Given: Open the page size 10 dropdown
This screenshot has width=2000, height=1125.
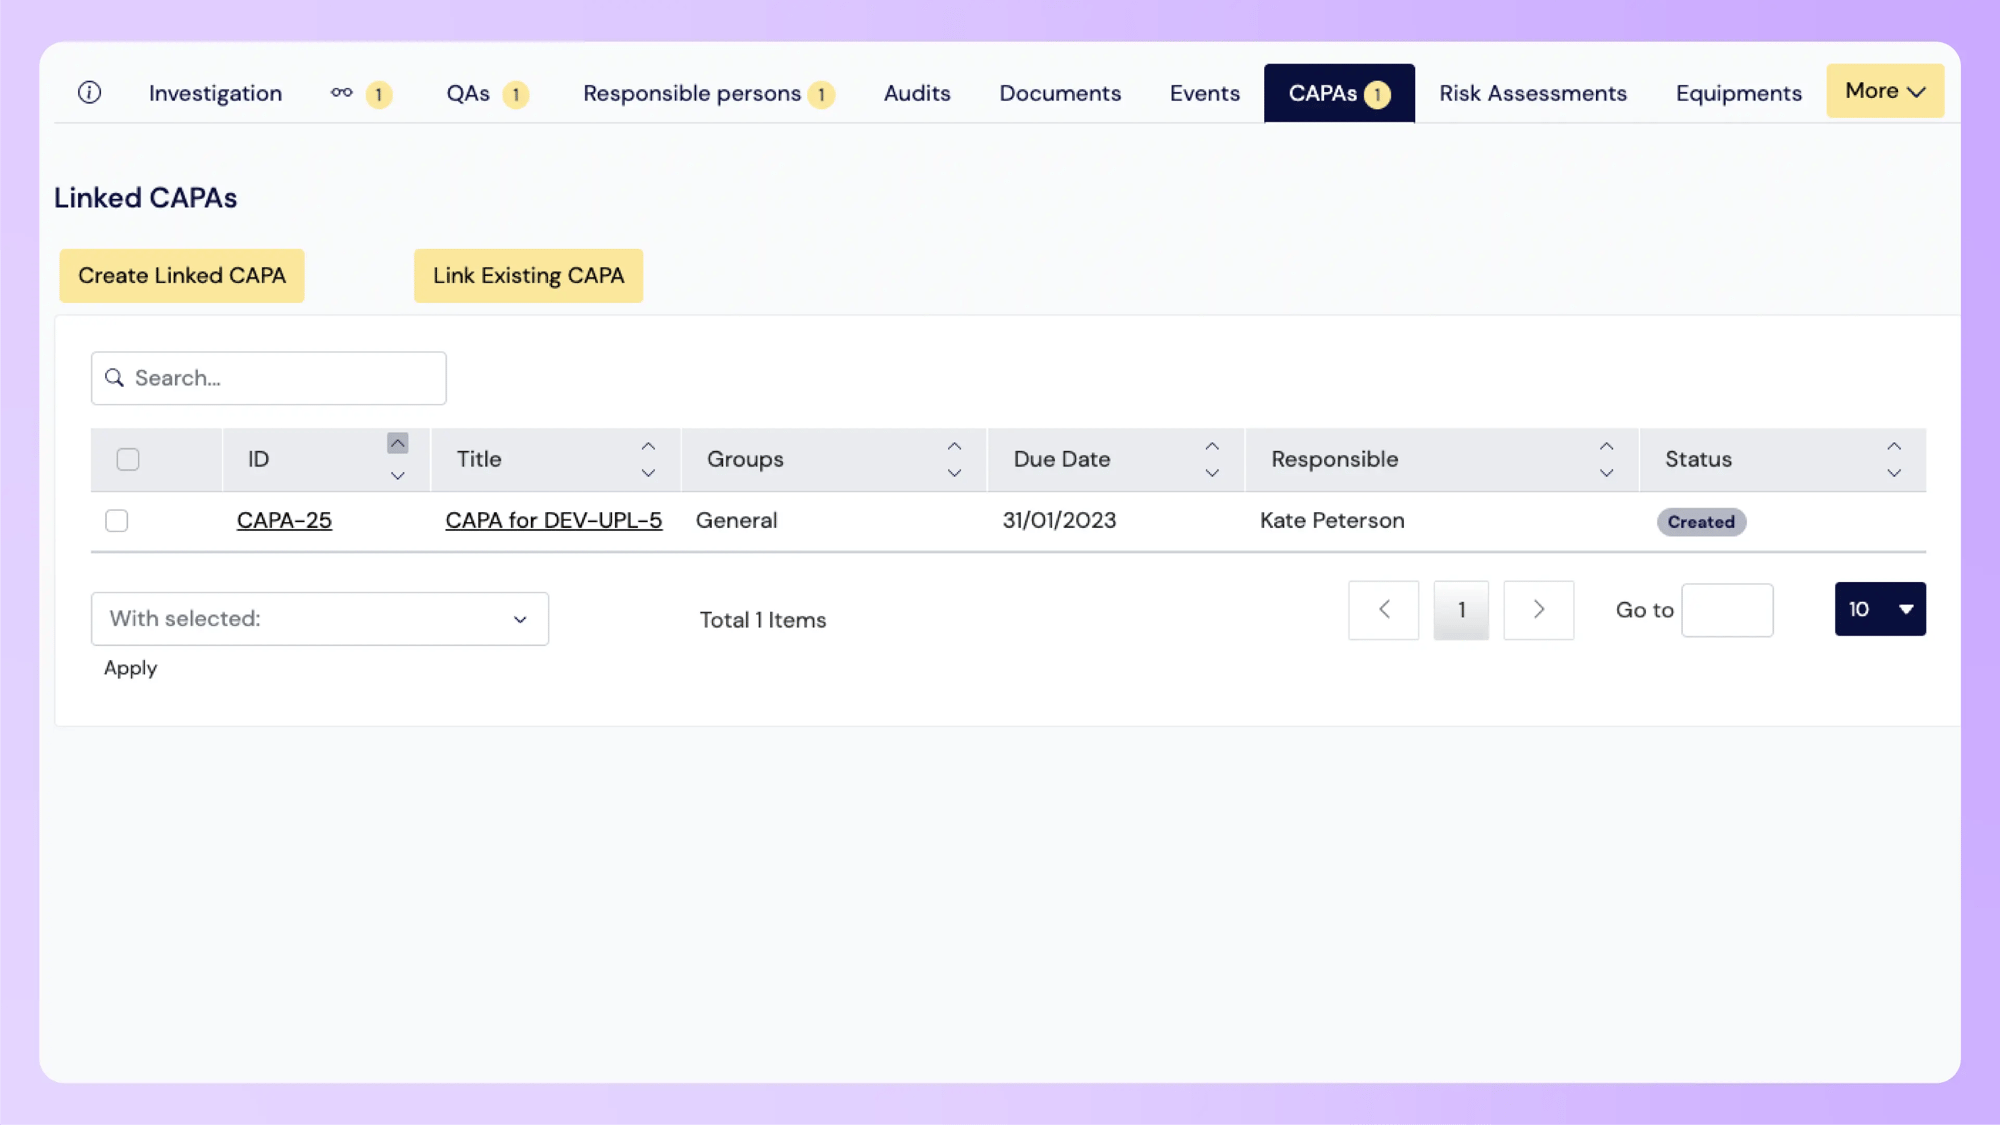Looking at the screenshot, I should click(1879, 609).
